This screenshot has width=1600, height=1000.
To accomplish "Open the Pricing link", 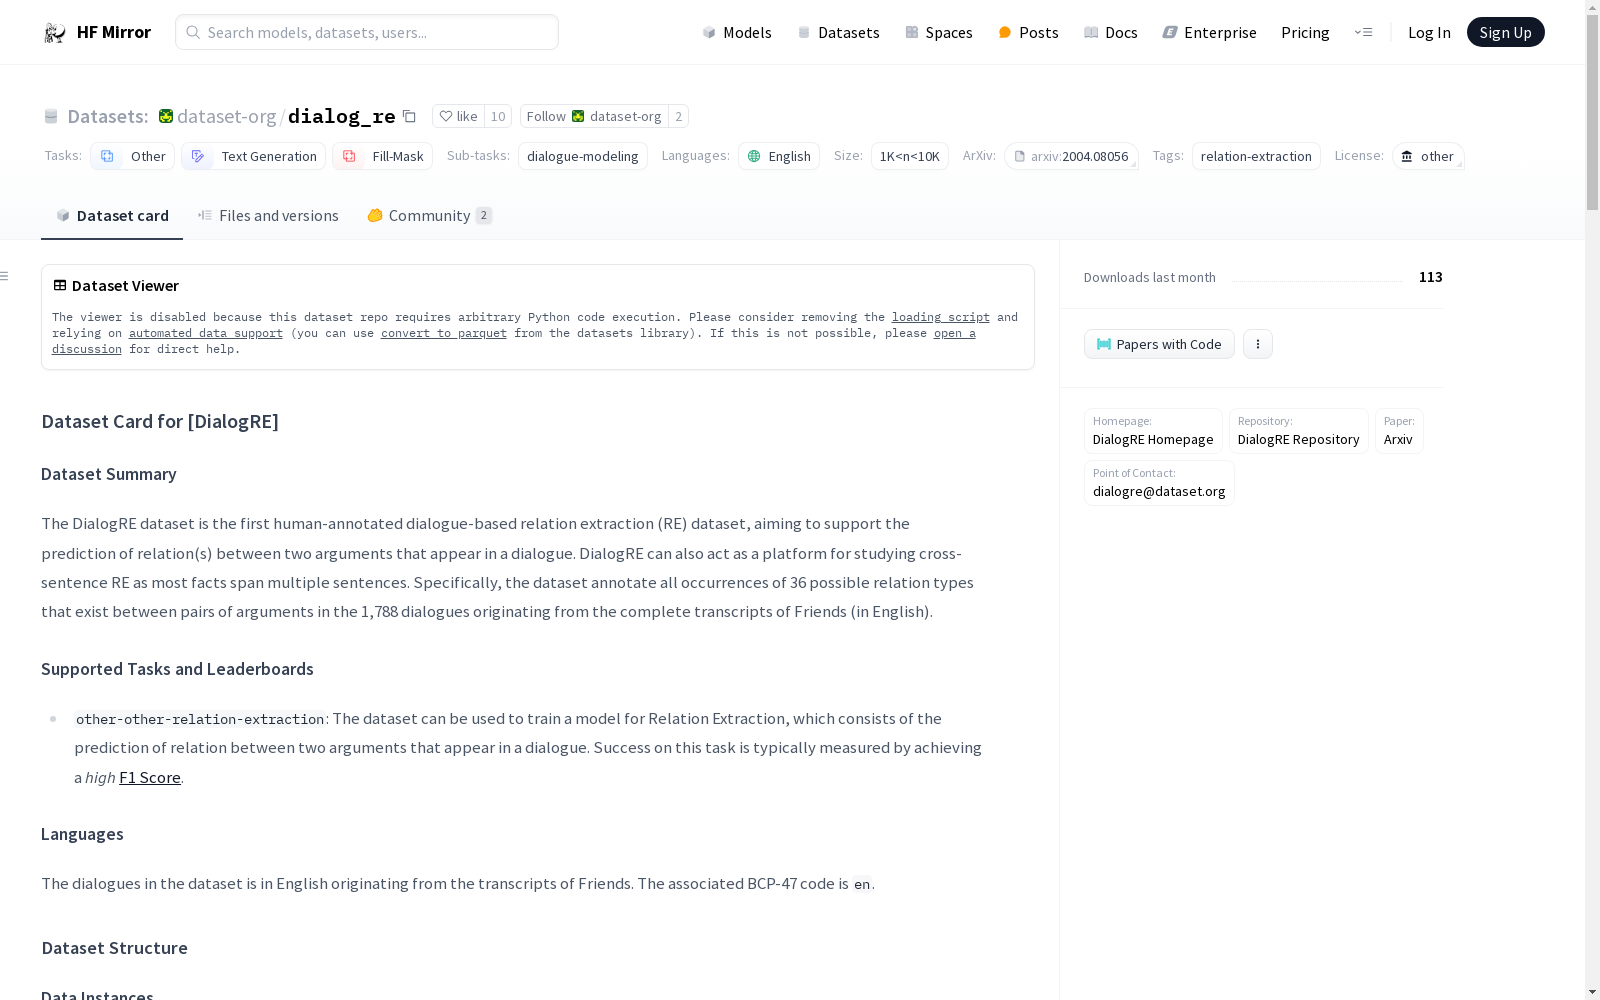I will tap(1305, 32).
